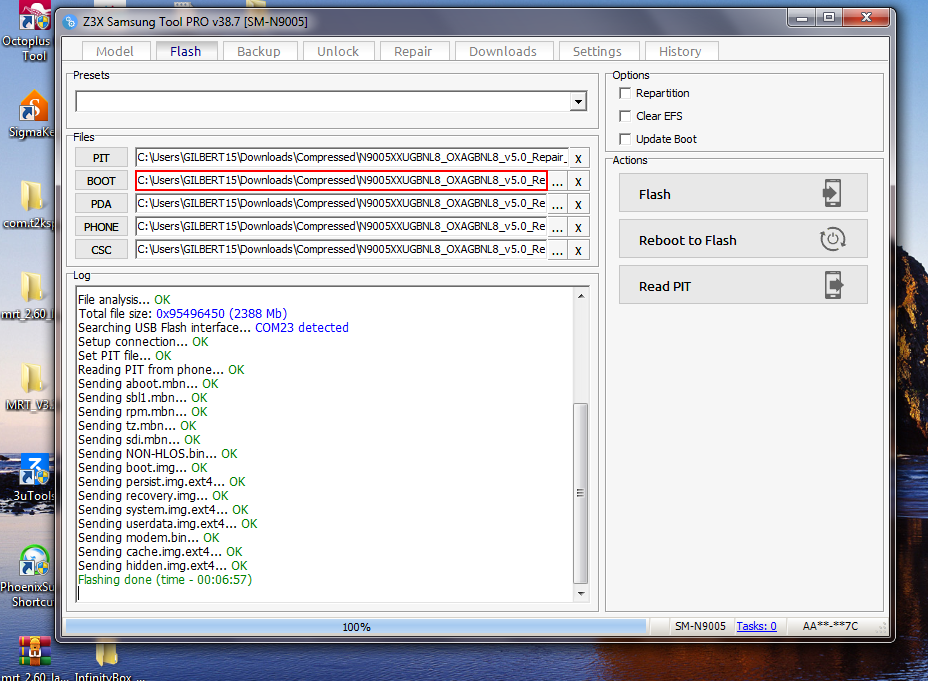
Task: Click the 100% progress bar
Action: coord(356,627)
